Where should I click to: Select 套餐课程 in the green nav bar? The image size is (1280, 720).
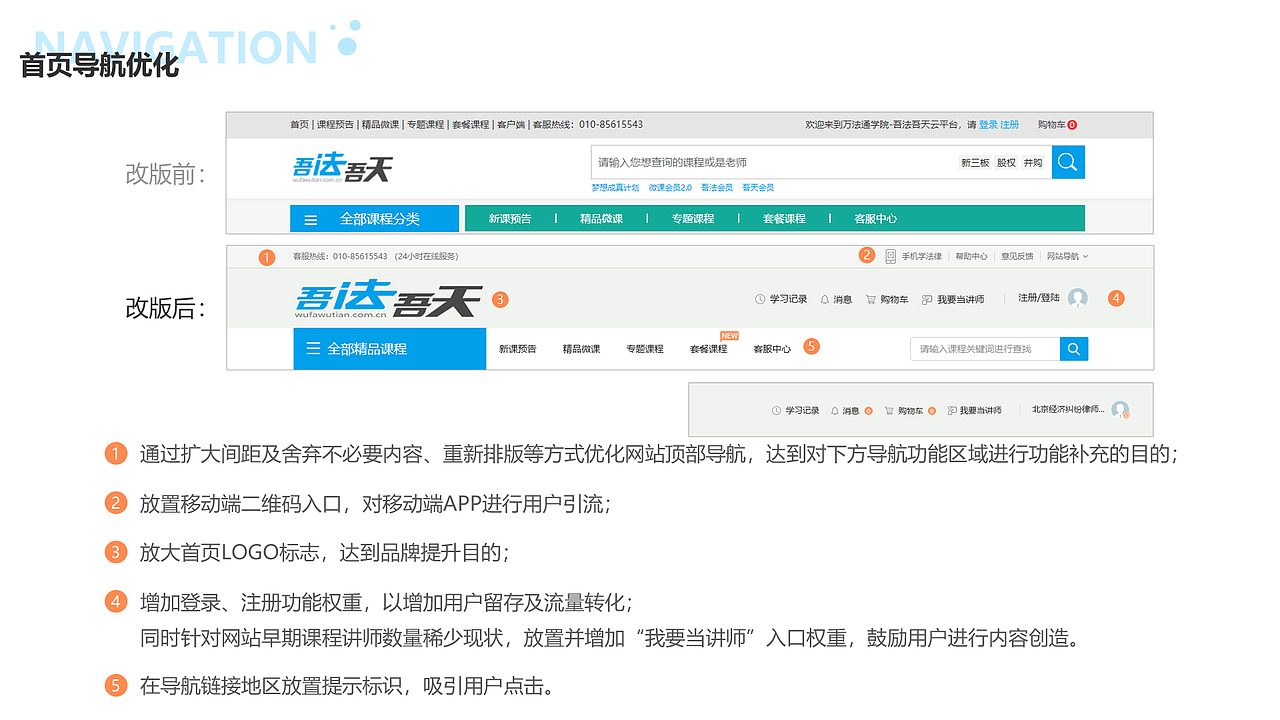click(784, 219)
